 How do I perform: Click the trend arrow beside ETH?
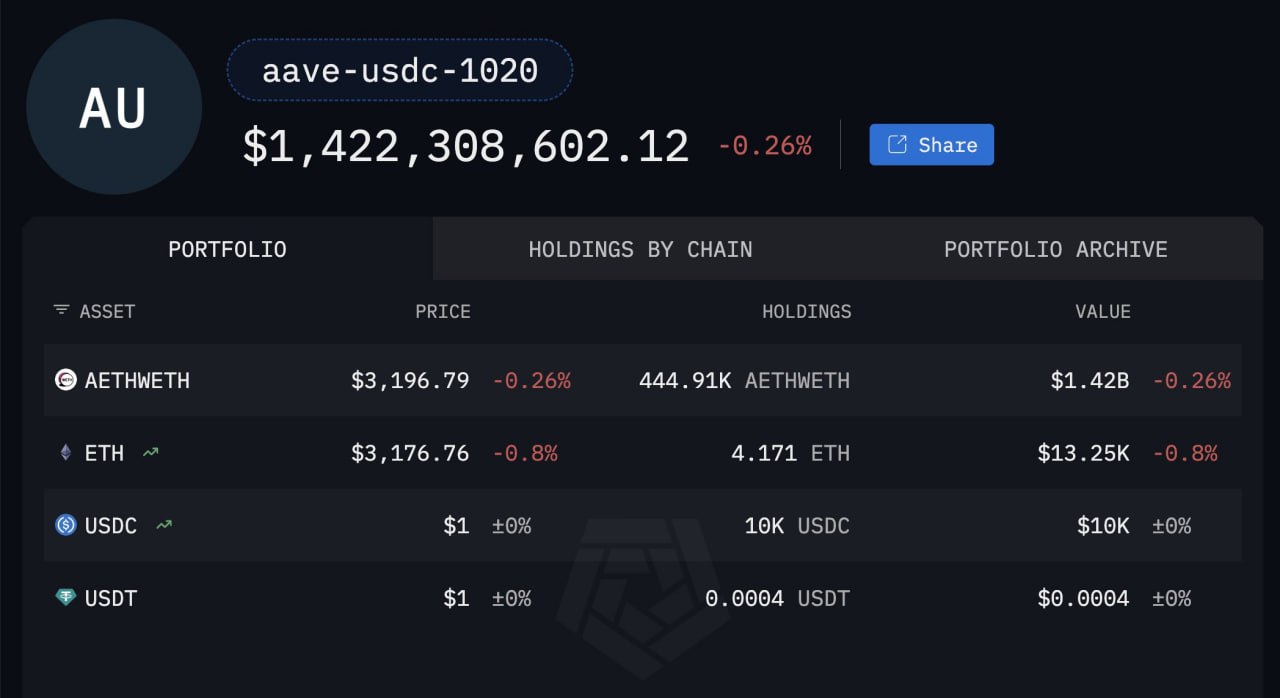(x=150, y=453)
